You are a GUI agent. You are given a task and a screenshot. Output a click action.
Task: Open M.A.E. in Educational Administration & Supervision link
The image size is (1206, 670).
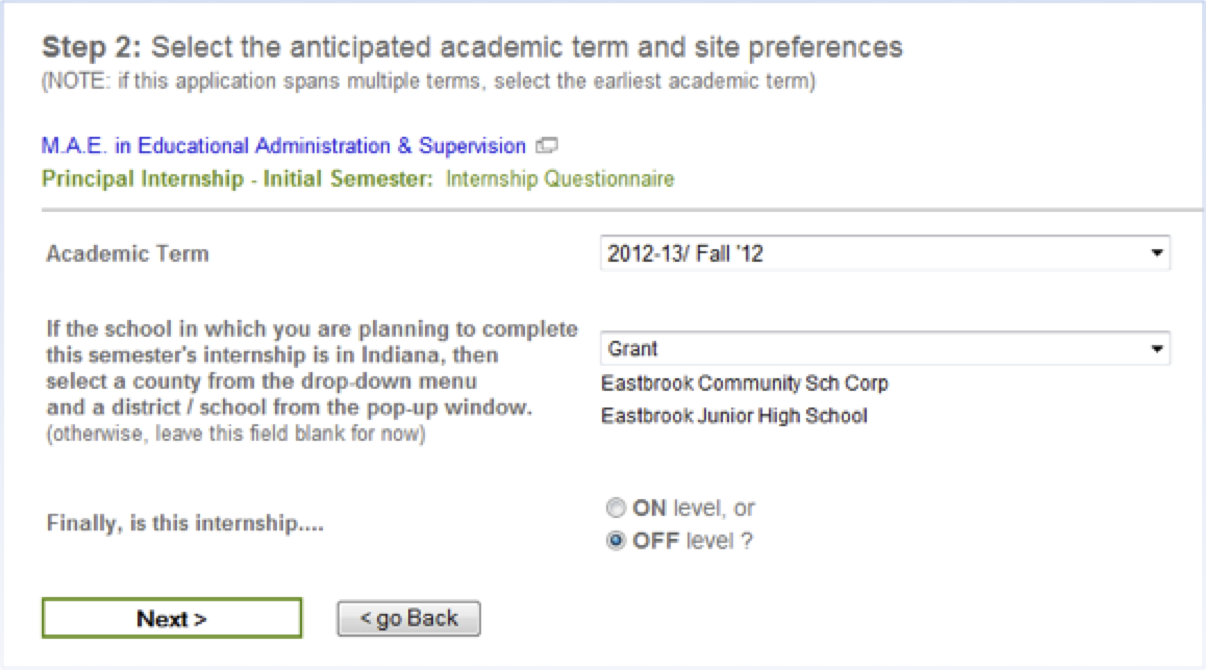click(x=283, y=146)
